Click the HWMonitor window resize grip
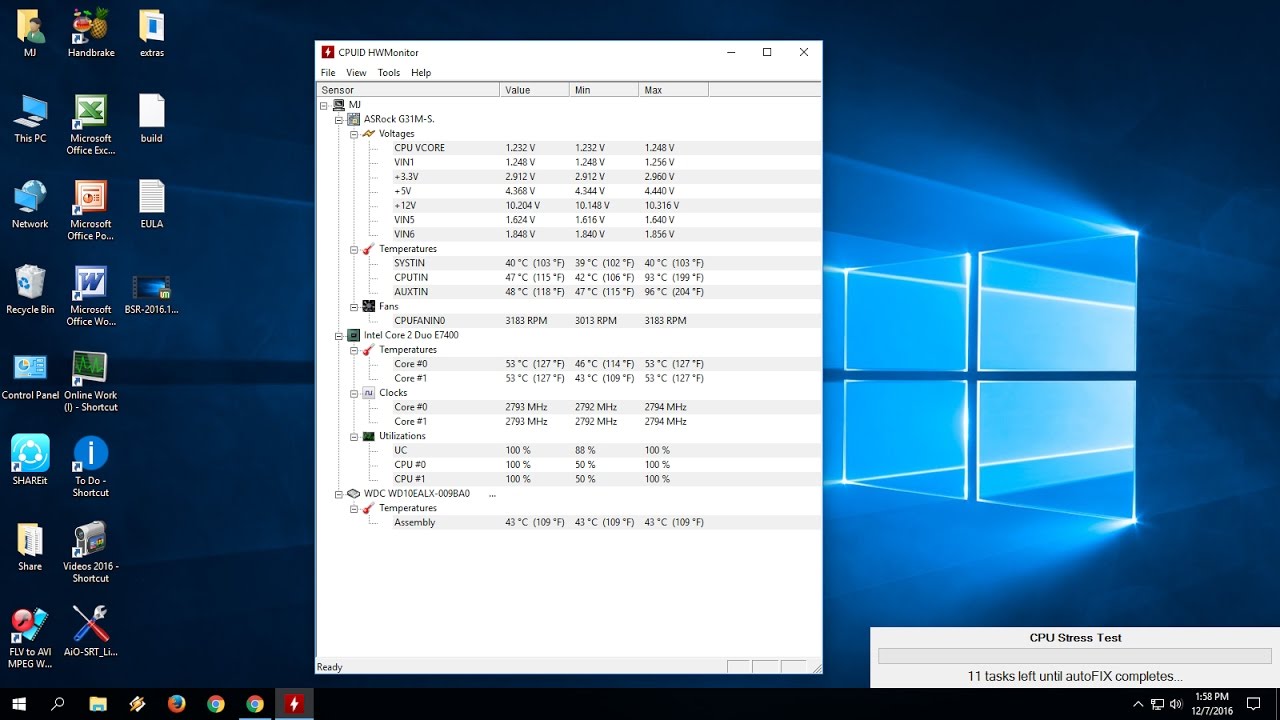This screenshot has height=720, width=1280. pos(815,667)
